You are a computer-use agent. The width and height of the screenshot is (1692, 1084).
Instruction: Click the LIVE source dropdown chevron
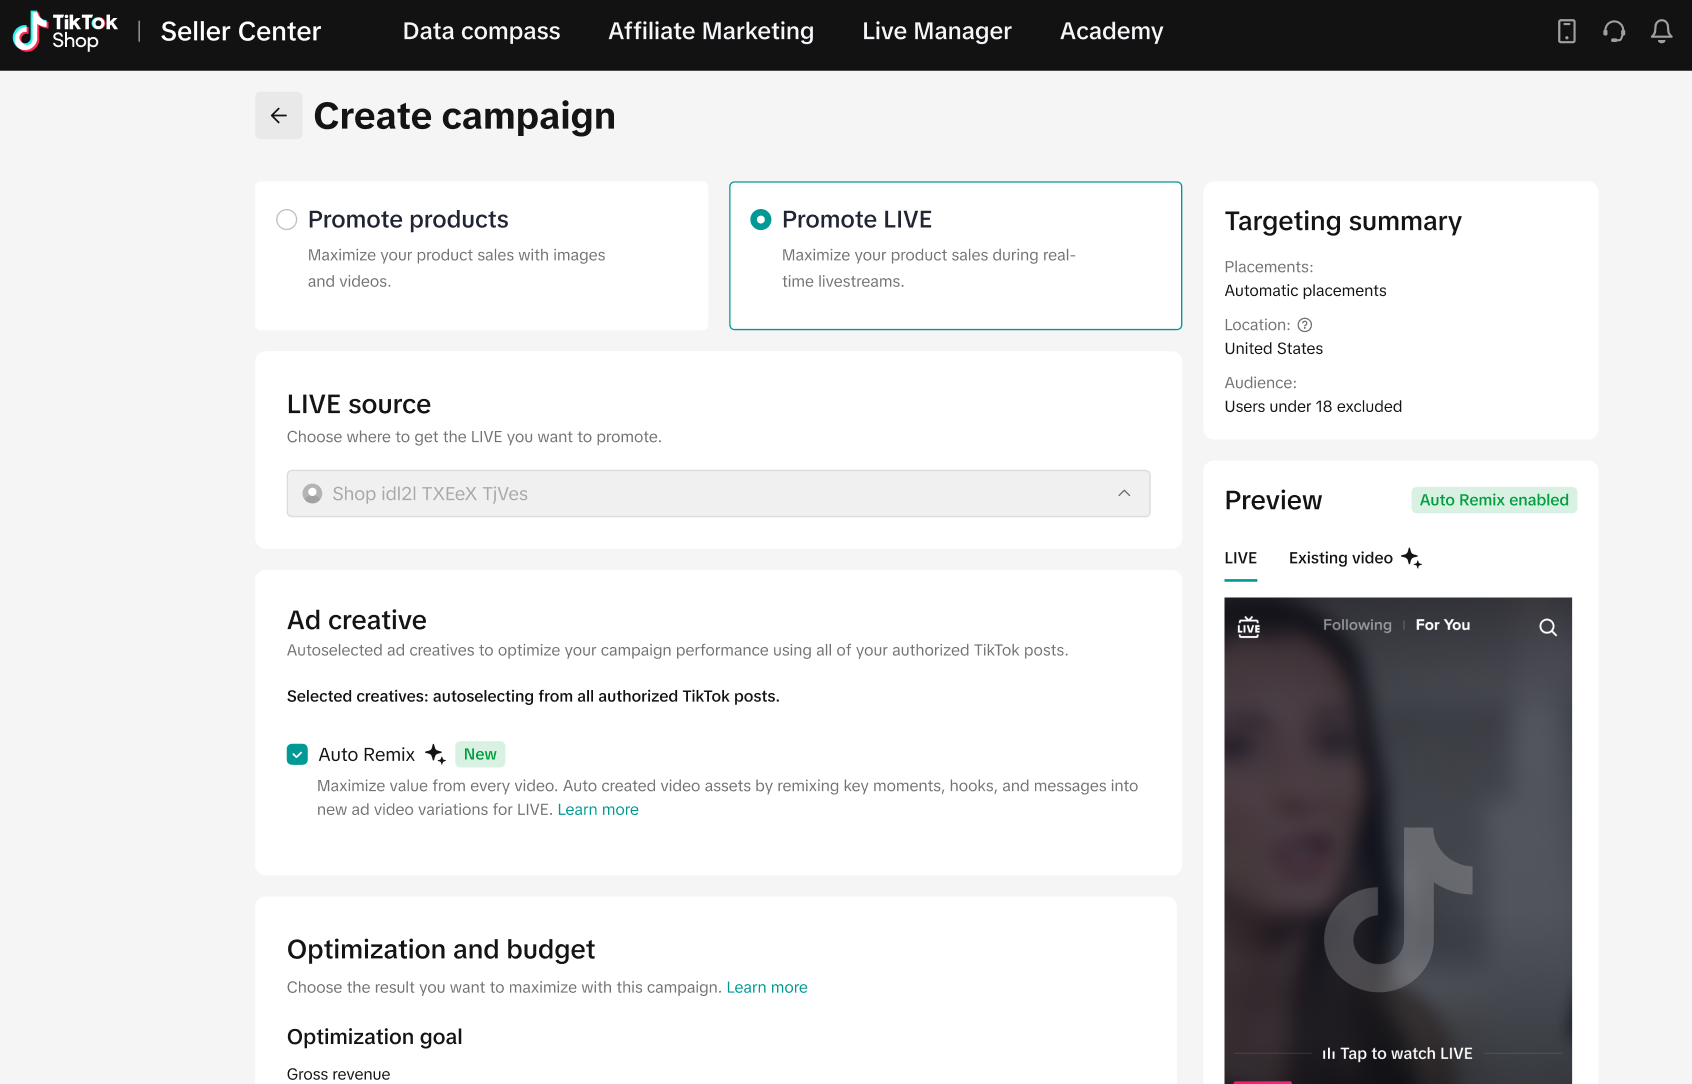point(1124,494)
